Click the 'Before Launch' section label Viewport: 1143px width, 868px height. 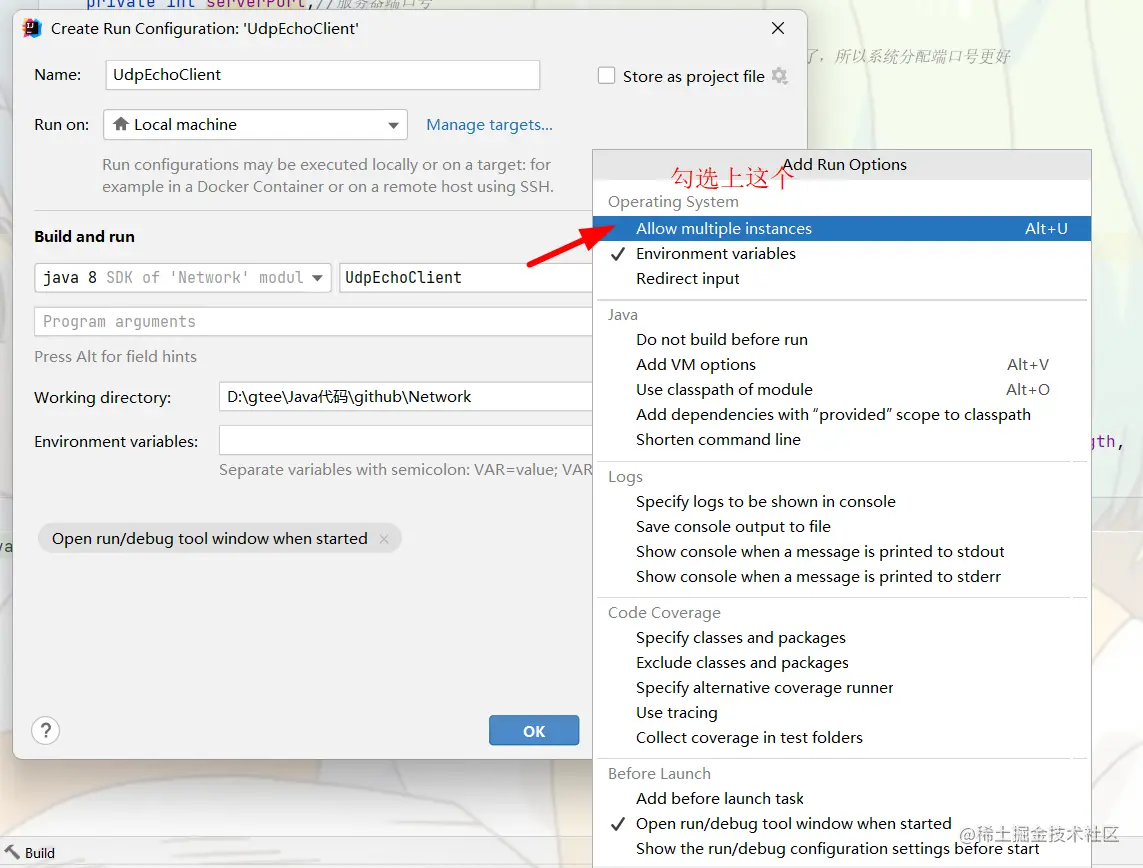point(659,774)
